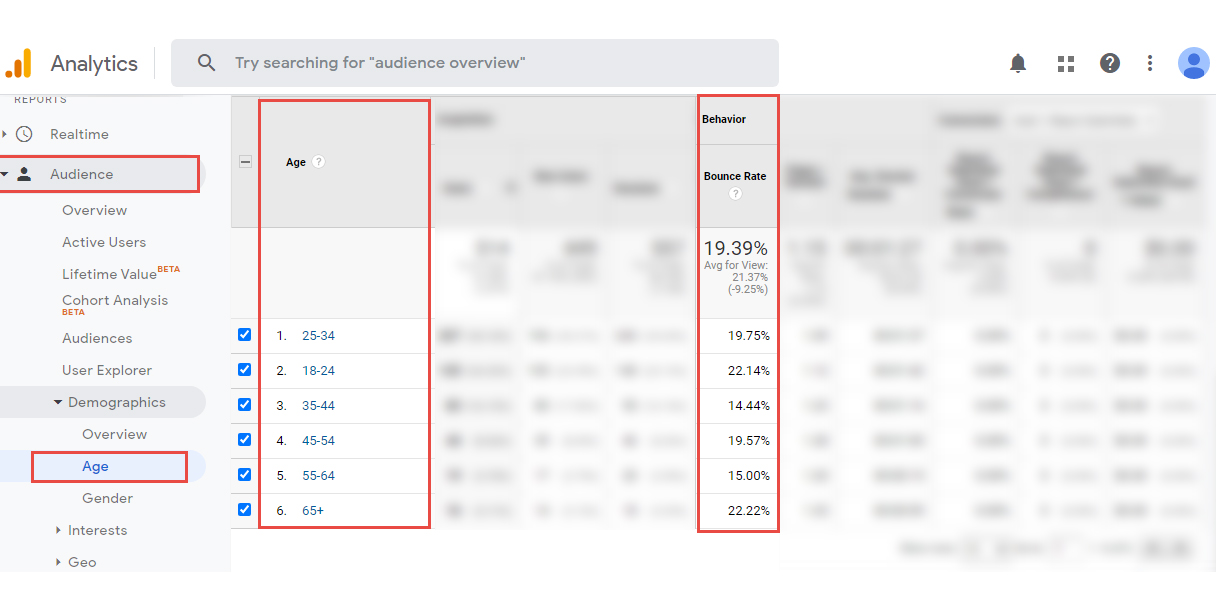Click the Age column help icon

(319, 162)
